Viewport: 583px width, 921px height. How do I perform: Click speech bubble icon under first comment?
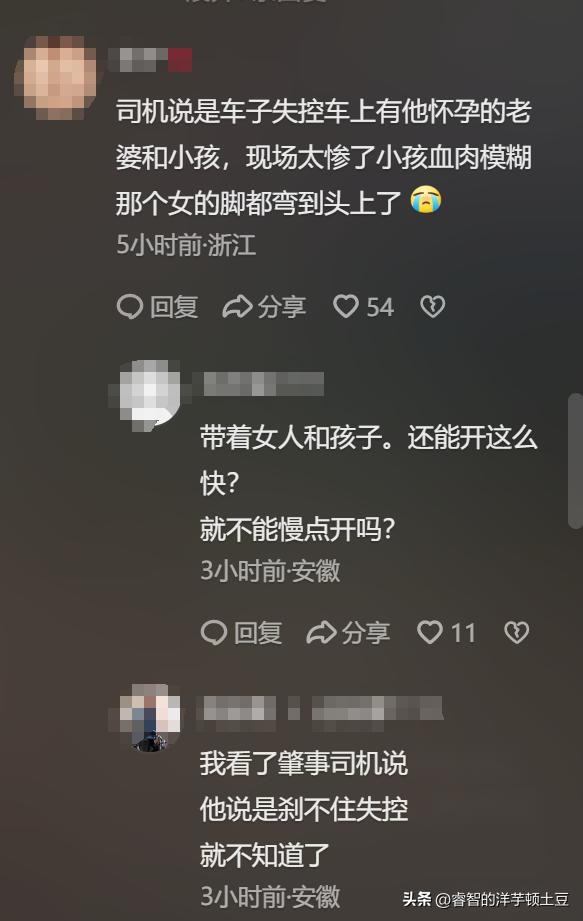coord(130,307)
